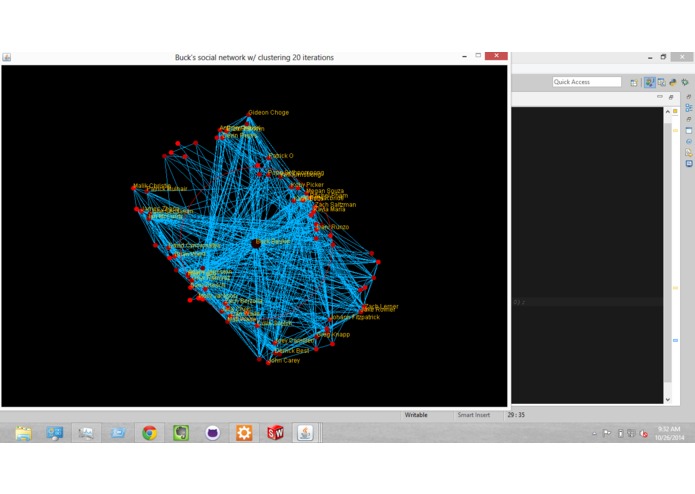Open the blue monitor view icon in trim
The image size is (695, 494).
point(688,163)
